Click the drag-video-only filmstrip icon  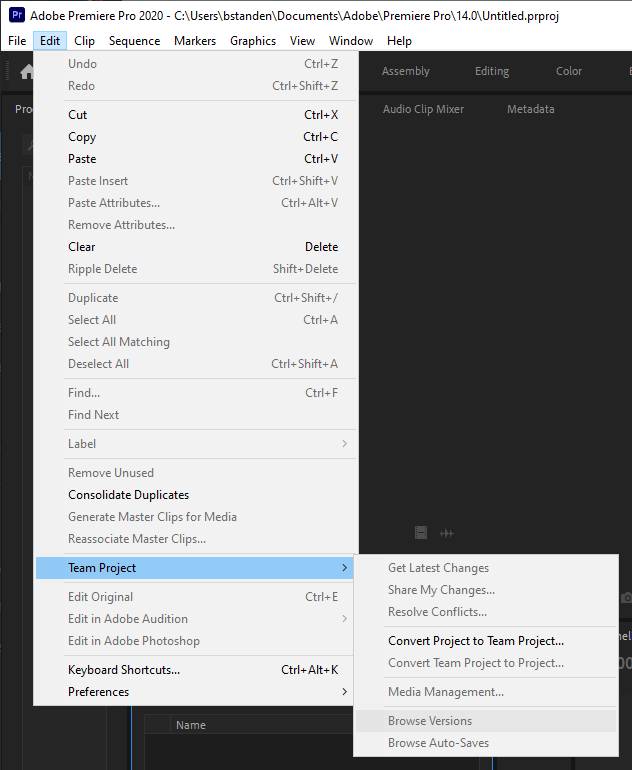[x=421, y=533]
